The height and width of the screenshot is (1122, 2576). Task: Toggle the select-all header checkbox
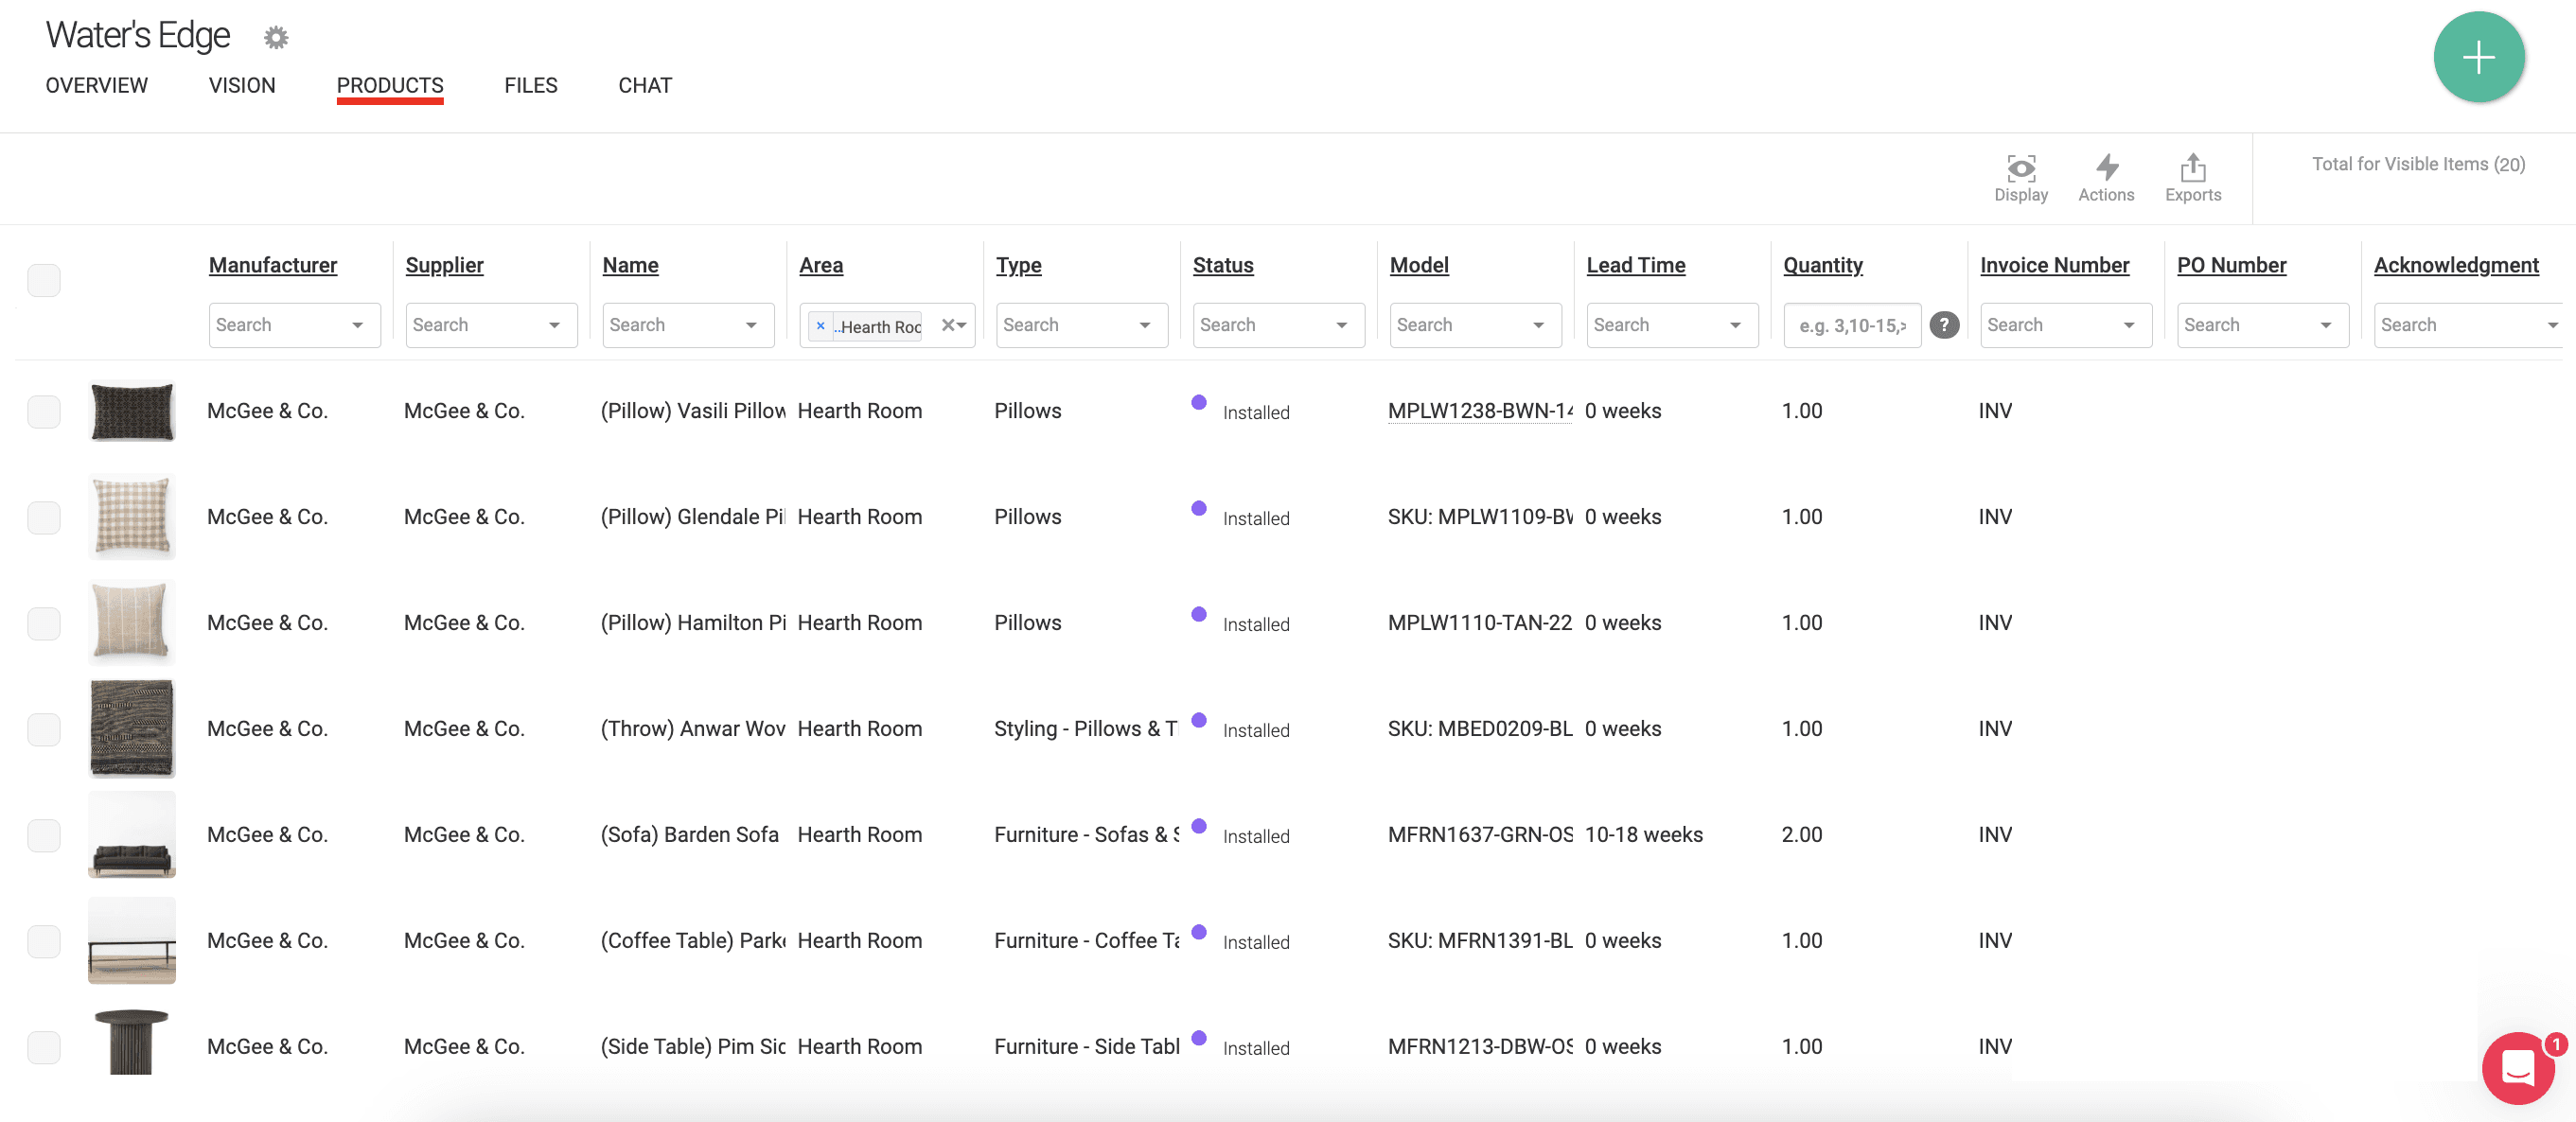44,280
